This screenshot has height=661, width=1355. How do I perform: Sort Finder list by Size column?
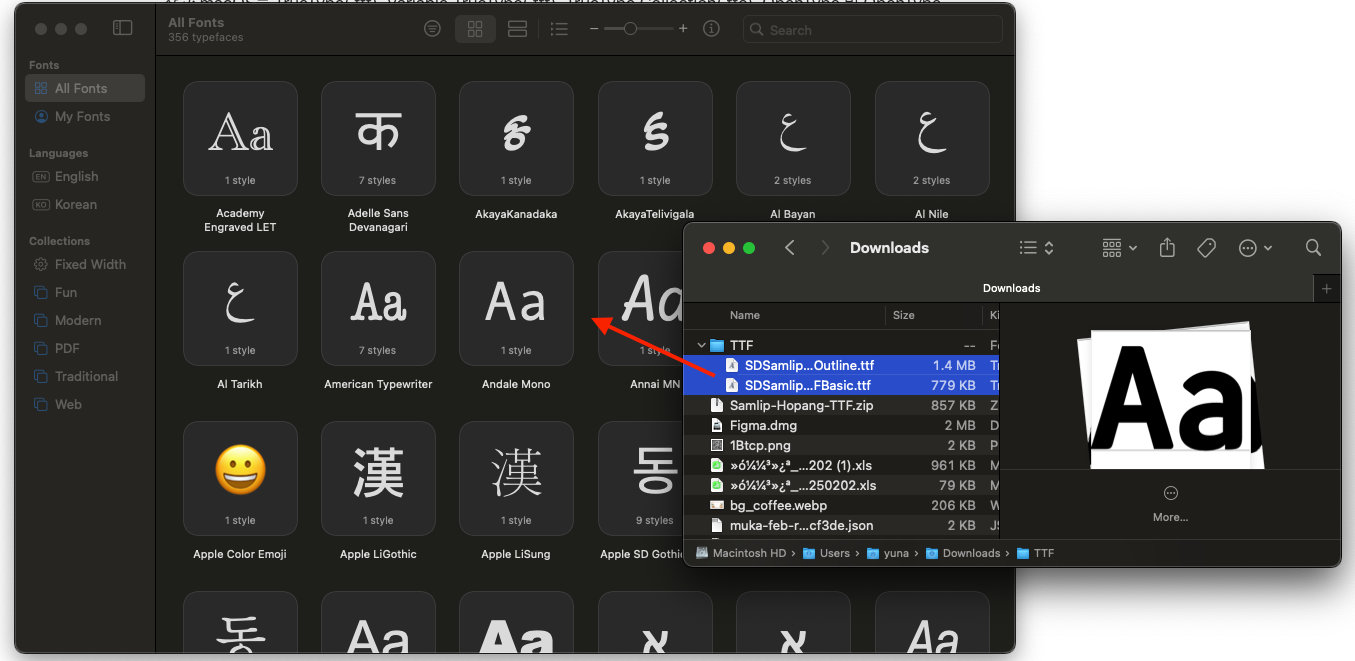point(904,315)
